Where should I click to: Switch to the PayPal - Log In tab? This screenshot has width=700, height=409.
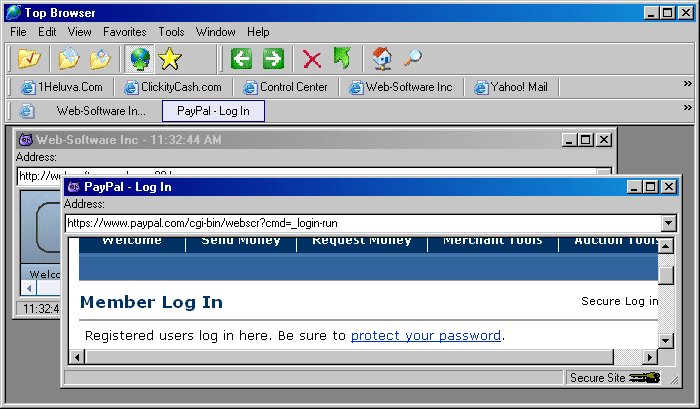(213, 111)
